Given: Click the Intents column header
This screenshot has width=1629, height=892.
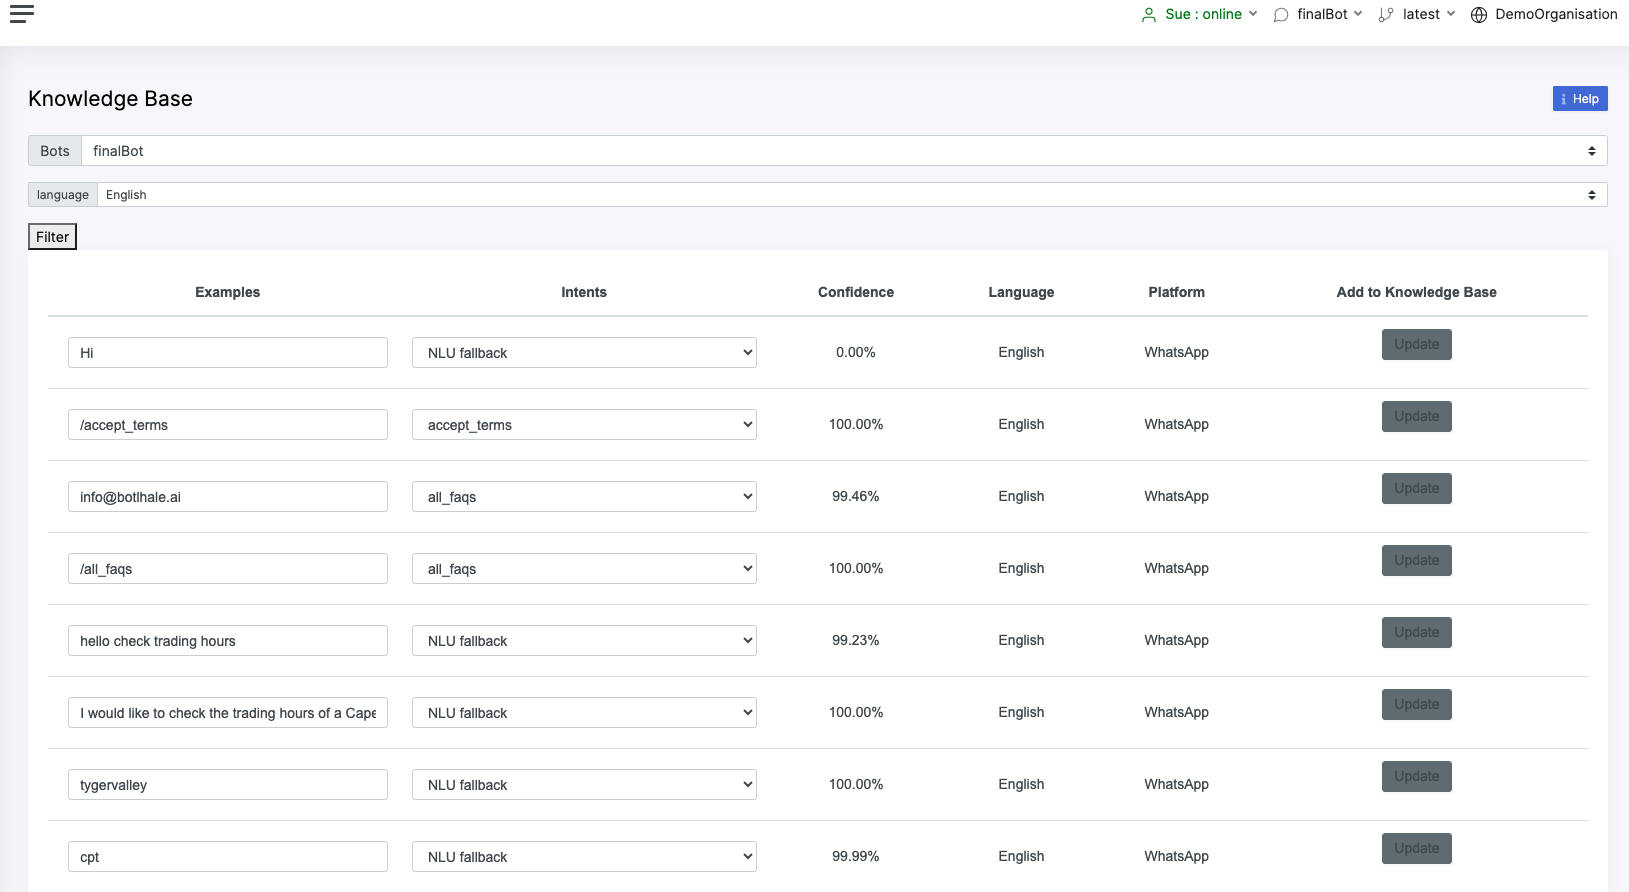Looking at the screenshot, I should [584, 292].
